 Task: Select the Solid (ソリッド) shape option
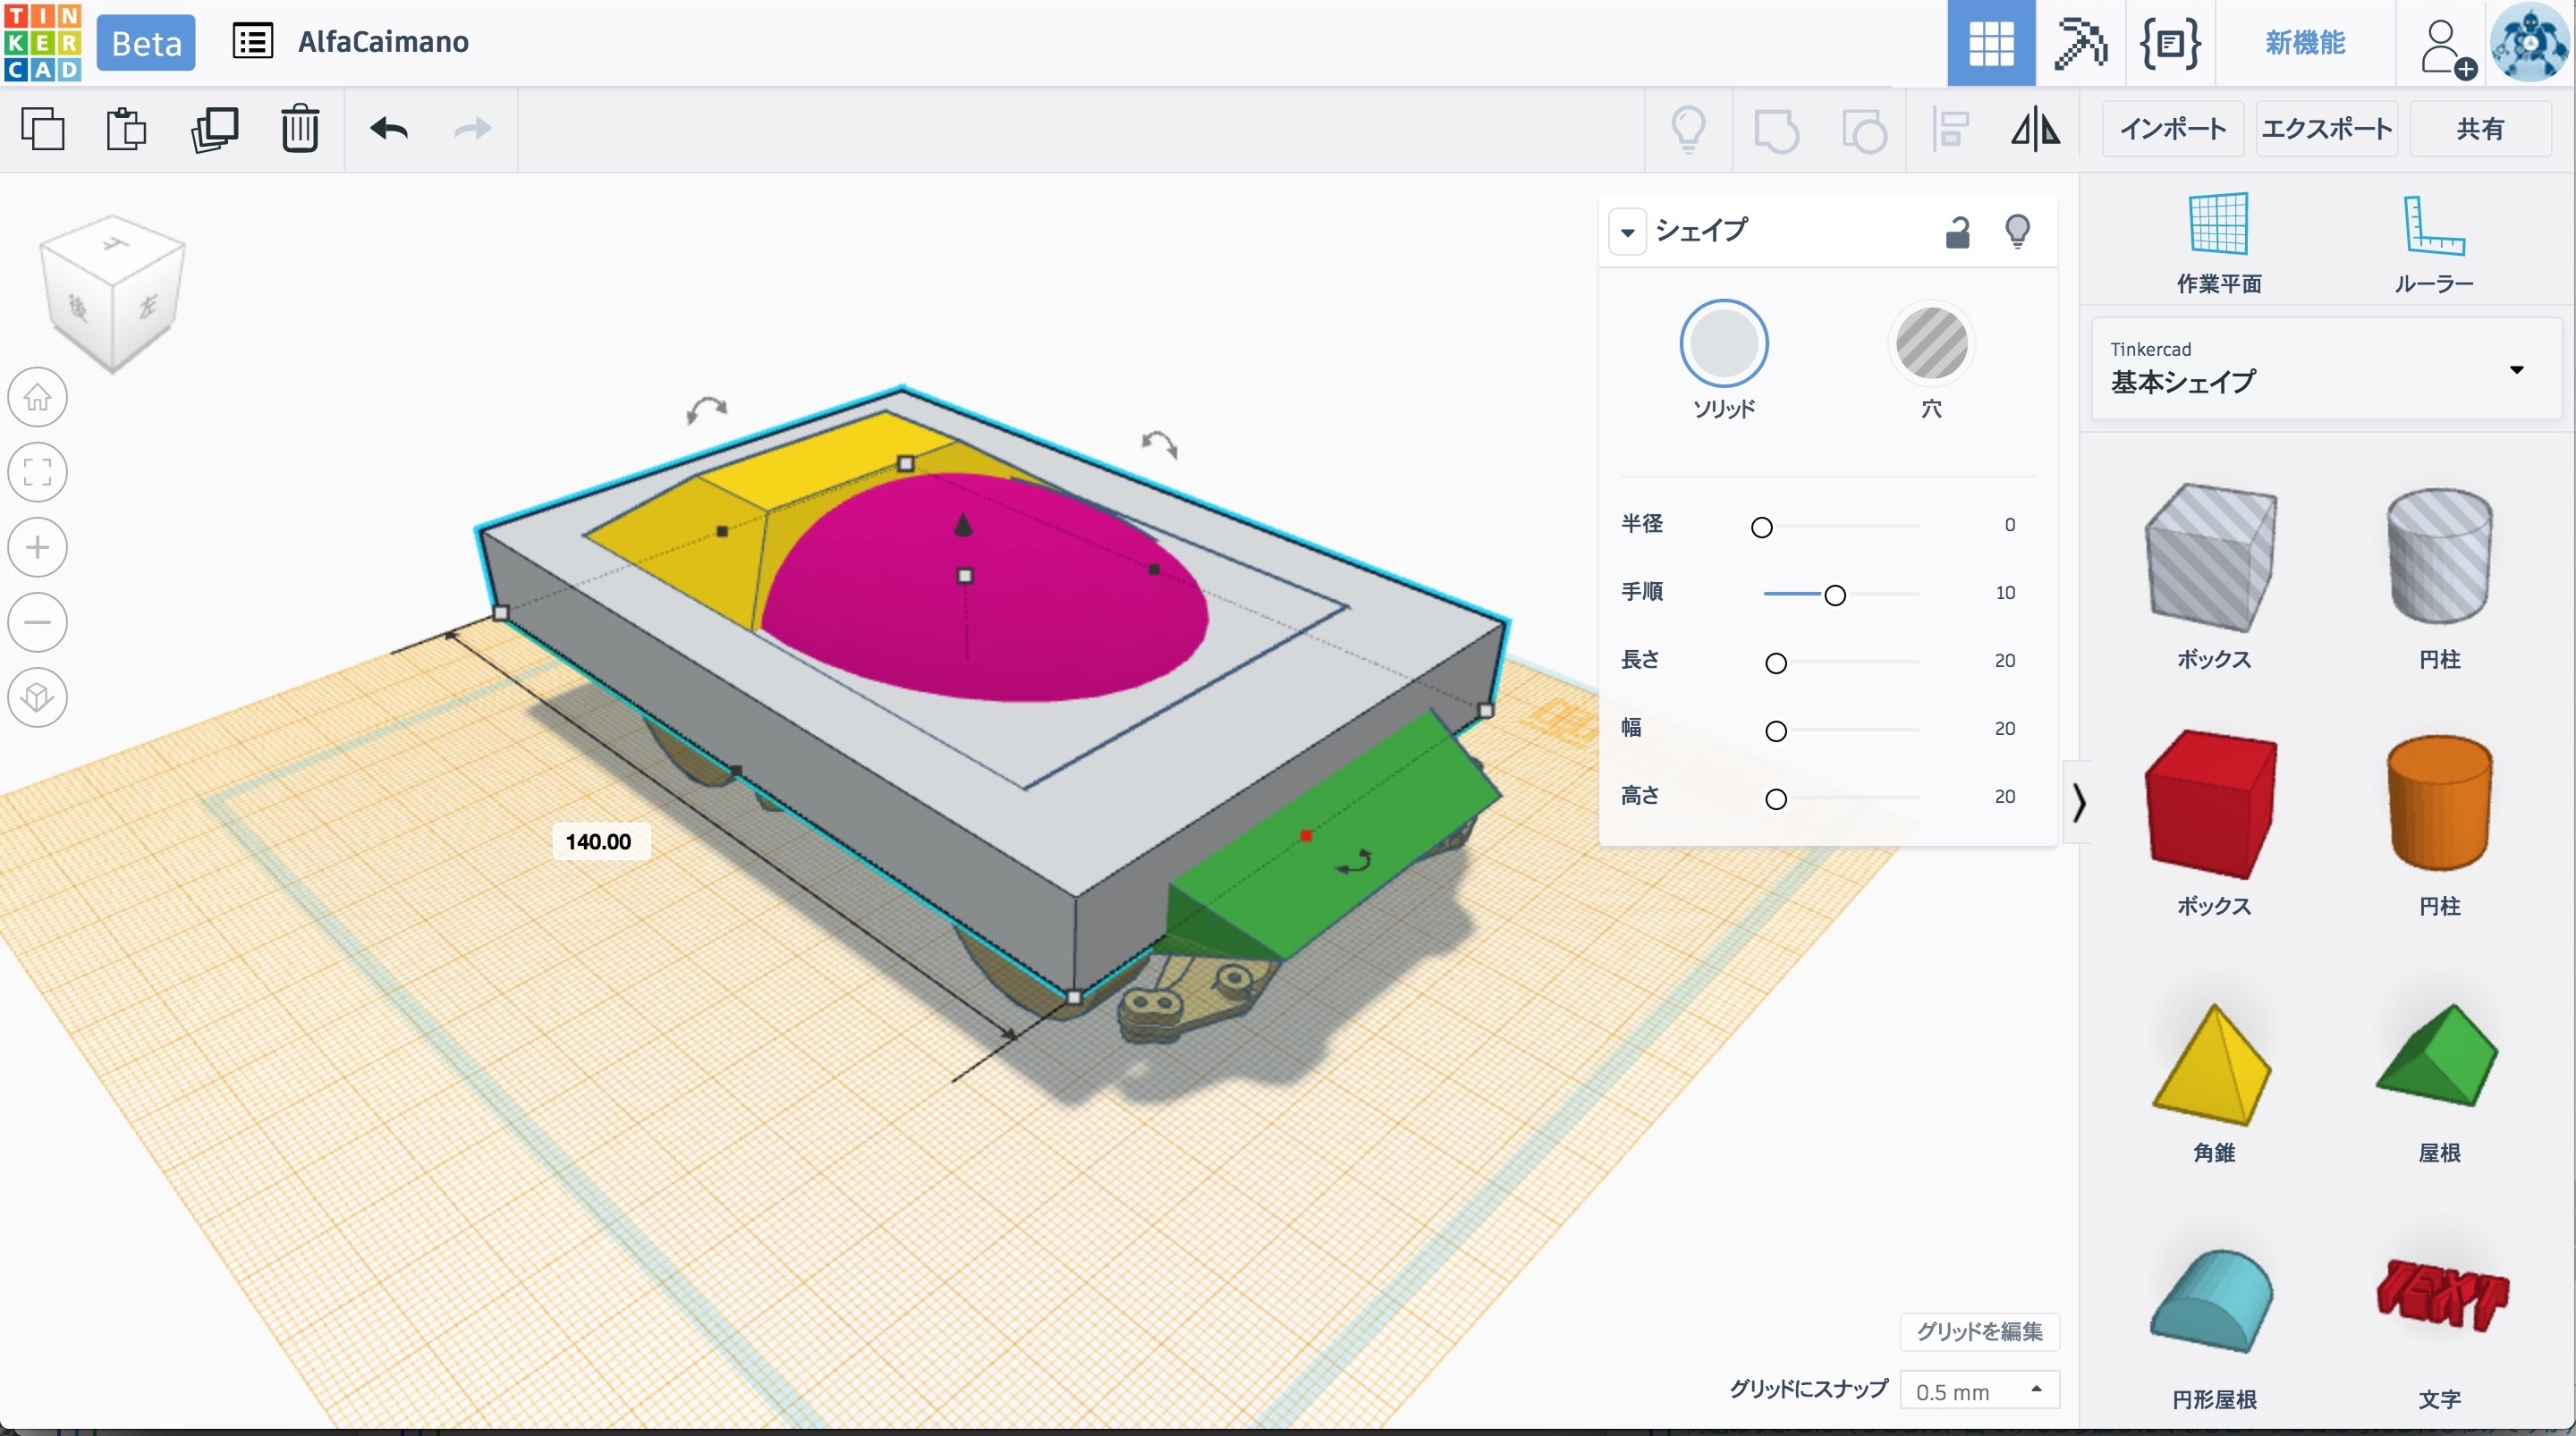[1723, 344]
